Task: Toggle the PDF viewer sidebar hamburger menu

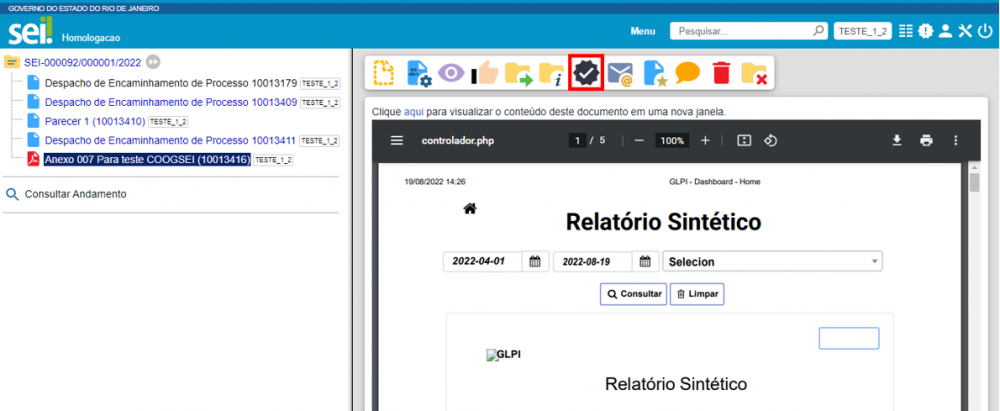Action: (397, 140)
